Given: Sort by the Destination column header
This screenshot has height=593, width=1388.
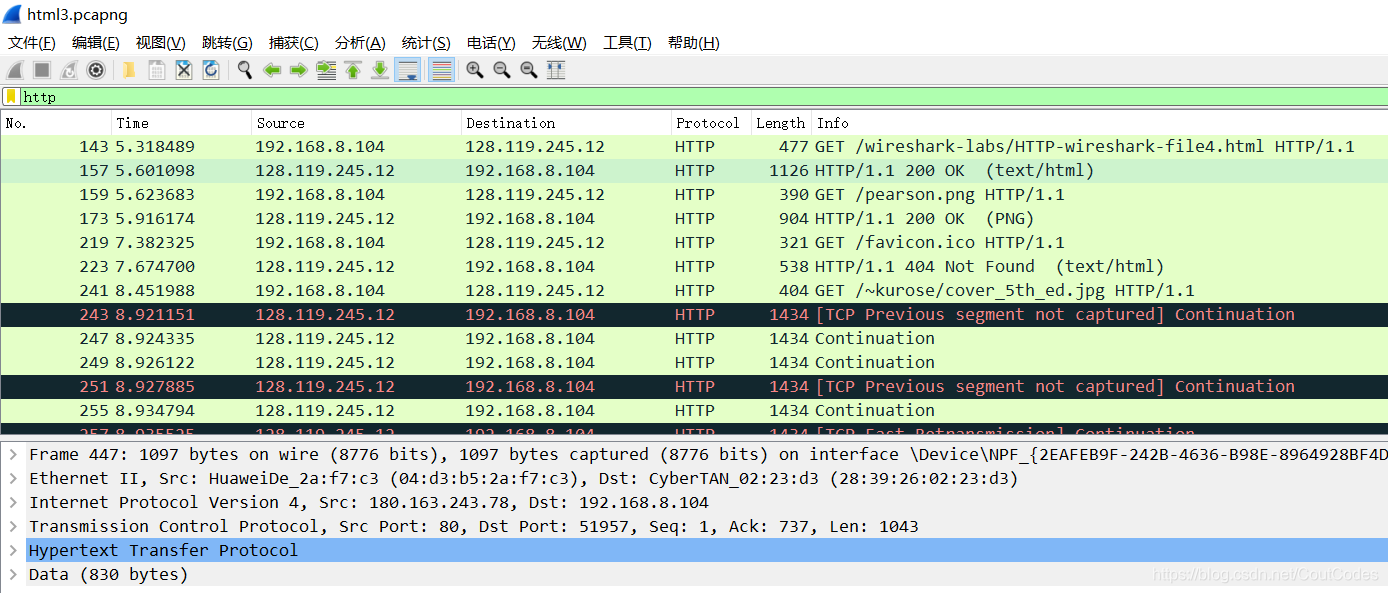Looking at the screenshot, I should 566,123.
